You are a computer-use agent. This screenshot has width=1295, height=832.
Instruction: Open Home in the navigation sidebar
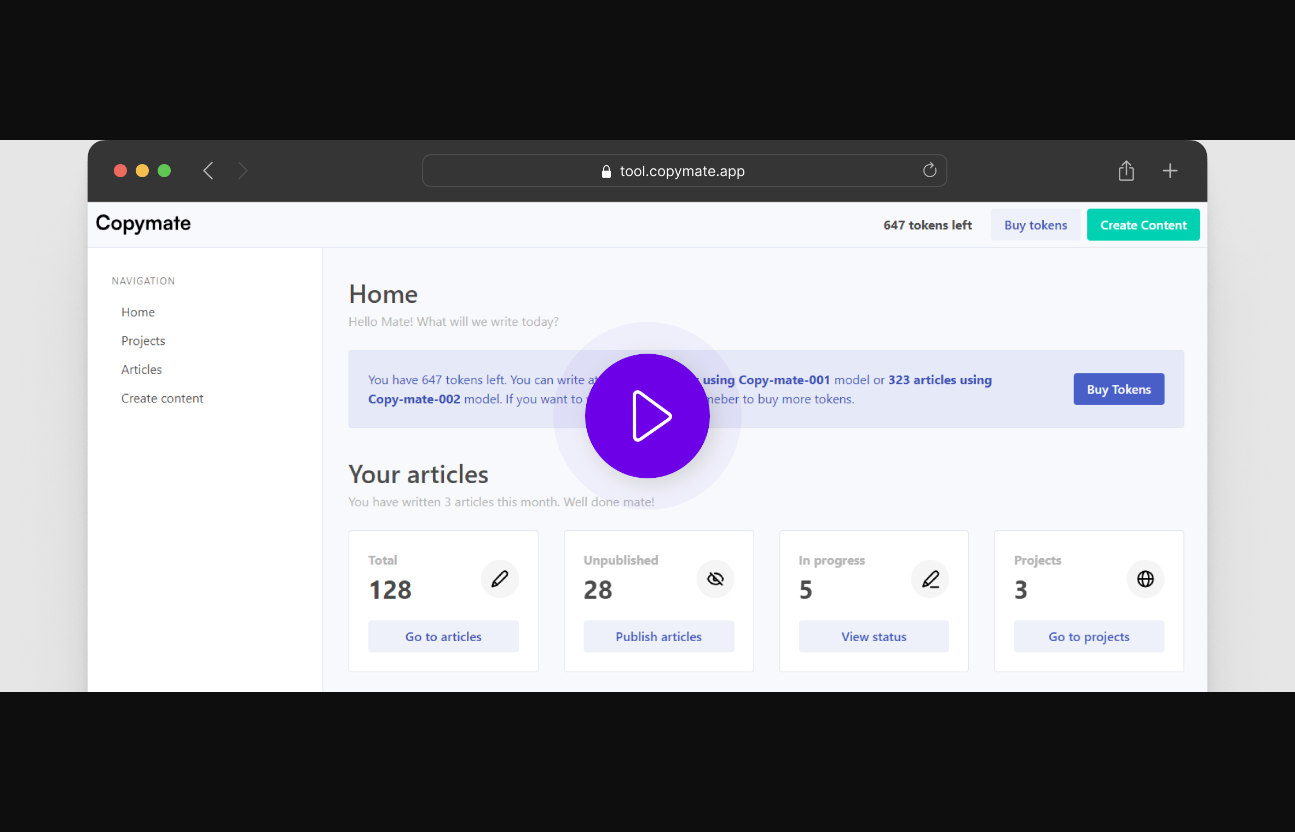tap(138, 312)
